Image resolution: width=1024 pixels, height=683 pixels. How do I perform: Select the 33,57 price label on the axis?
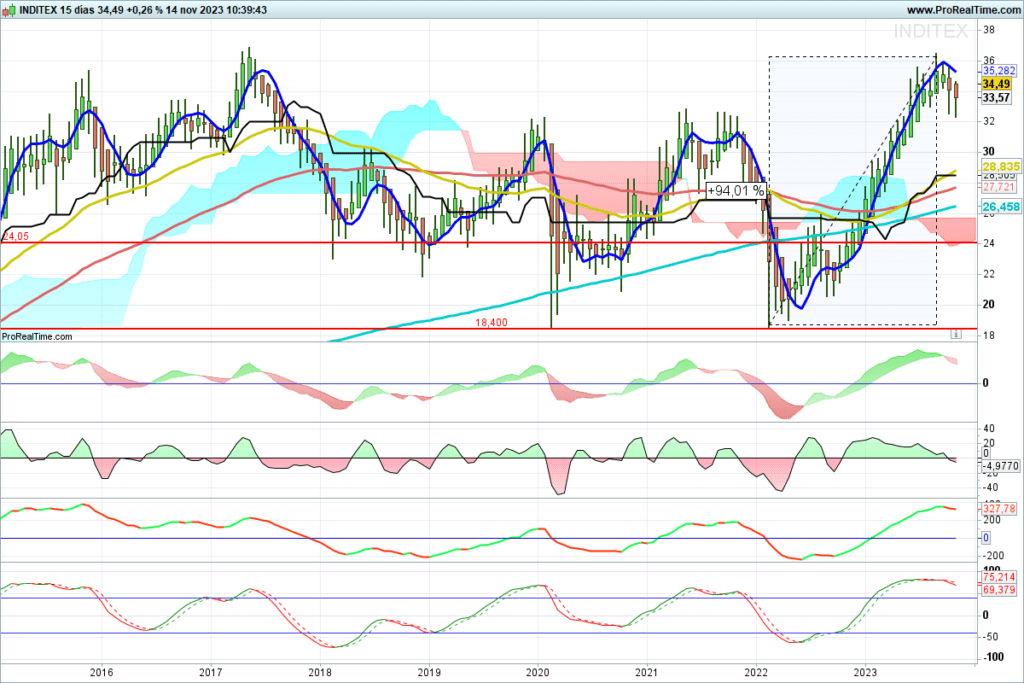[997, 97]
